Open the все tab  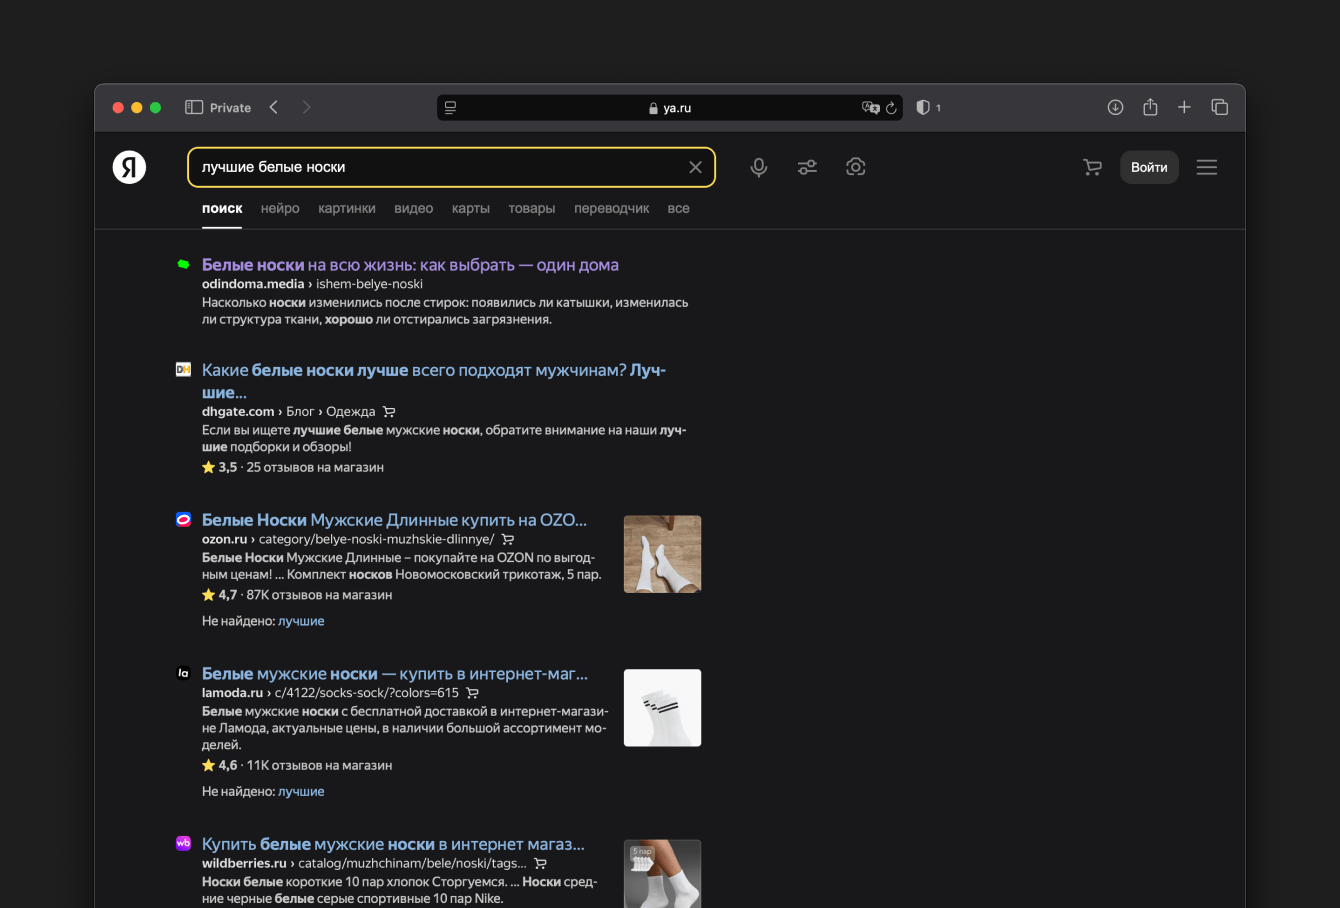(x=679, y=208)
